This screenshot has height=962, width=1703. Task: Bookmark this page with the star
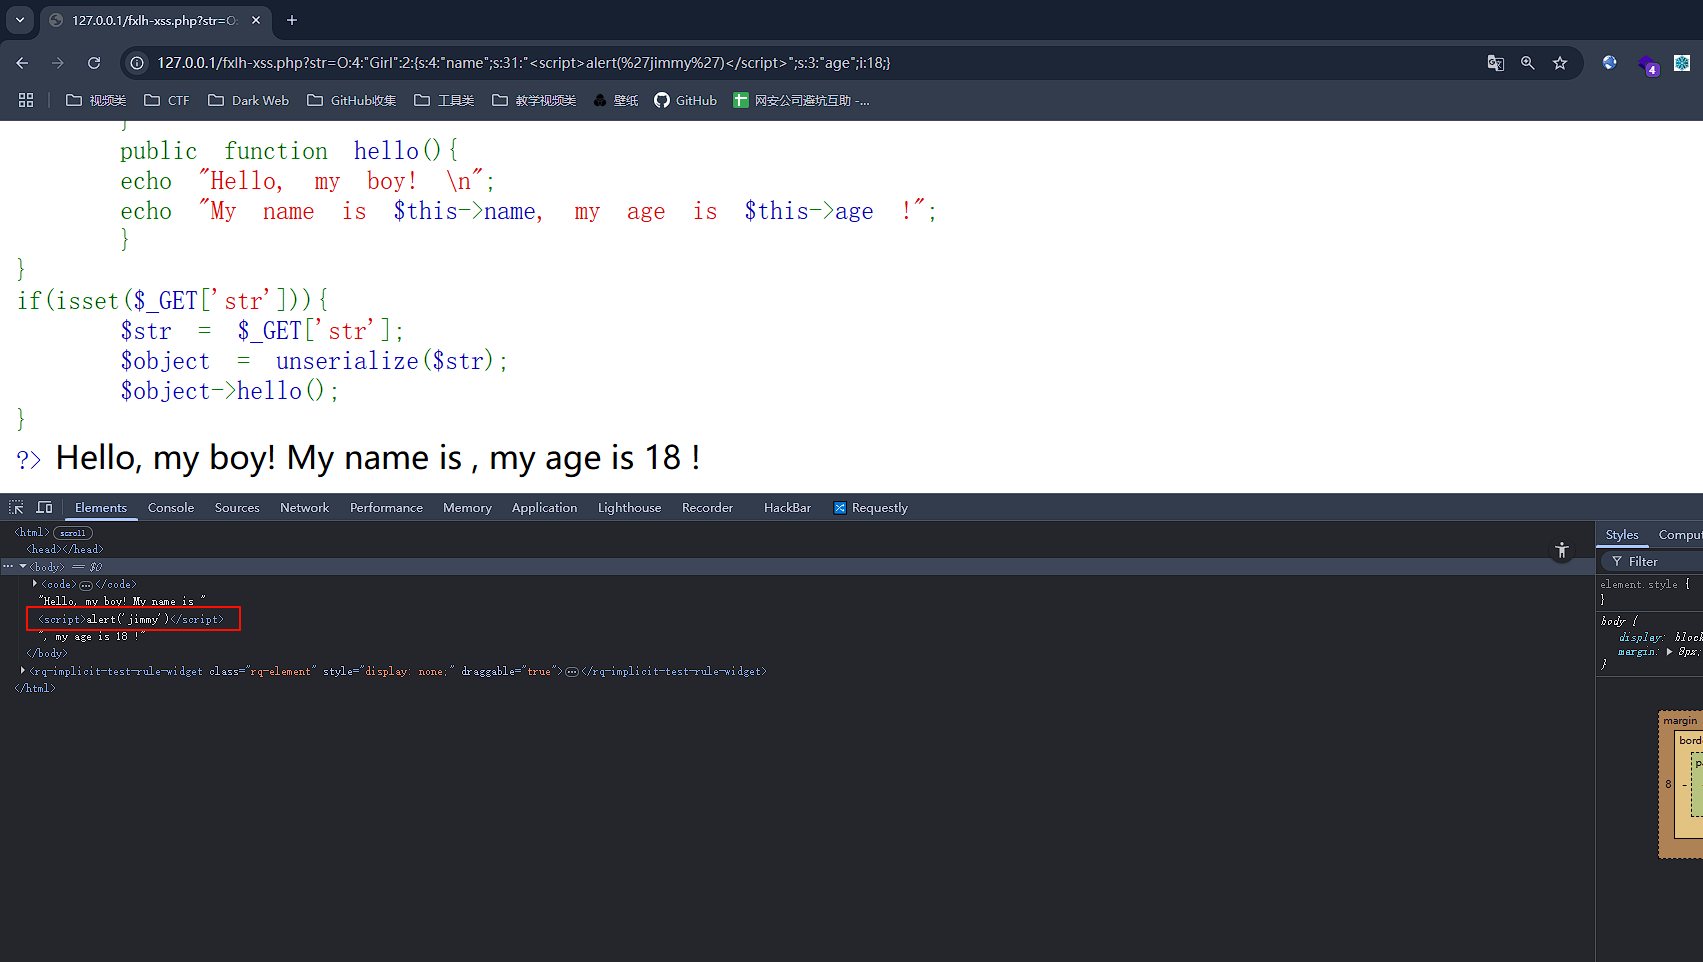click(1560, 63)
